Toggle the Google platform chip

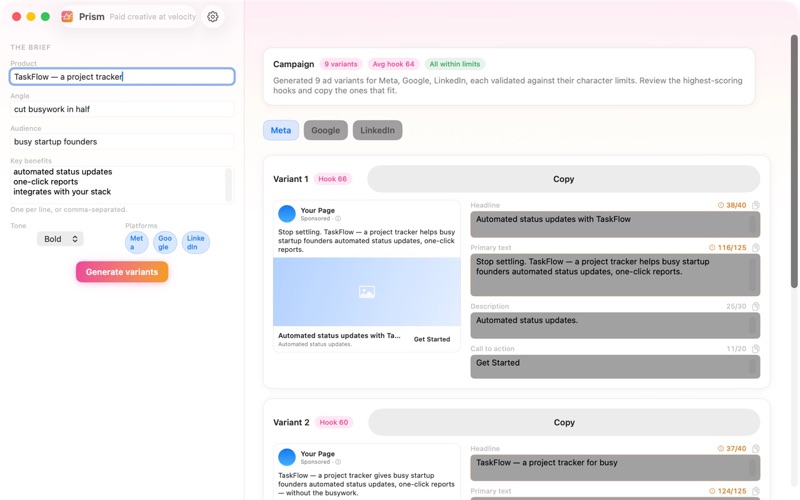(x=165, y=242)
